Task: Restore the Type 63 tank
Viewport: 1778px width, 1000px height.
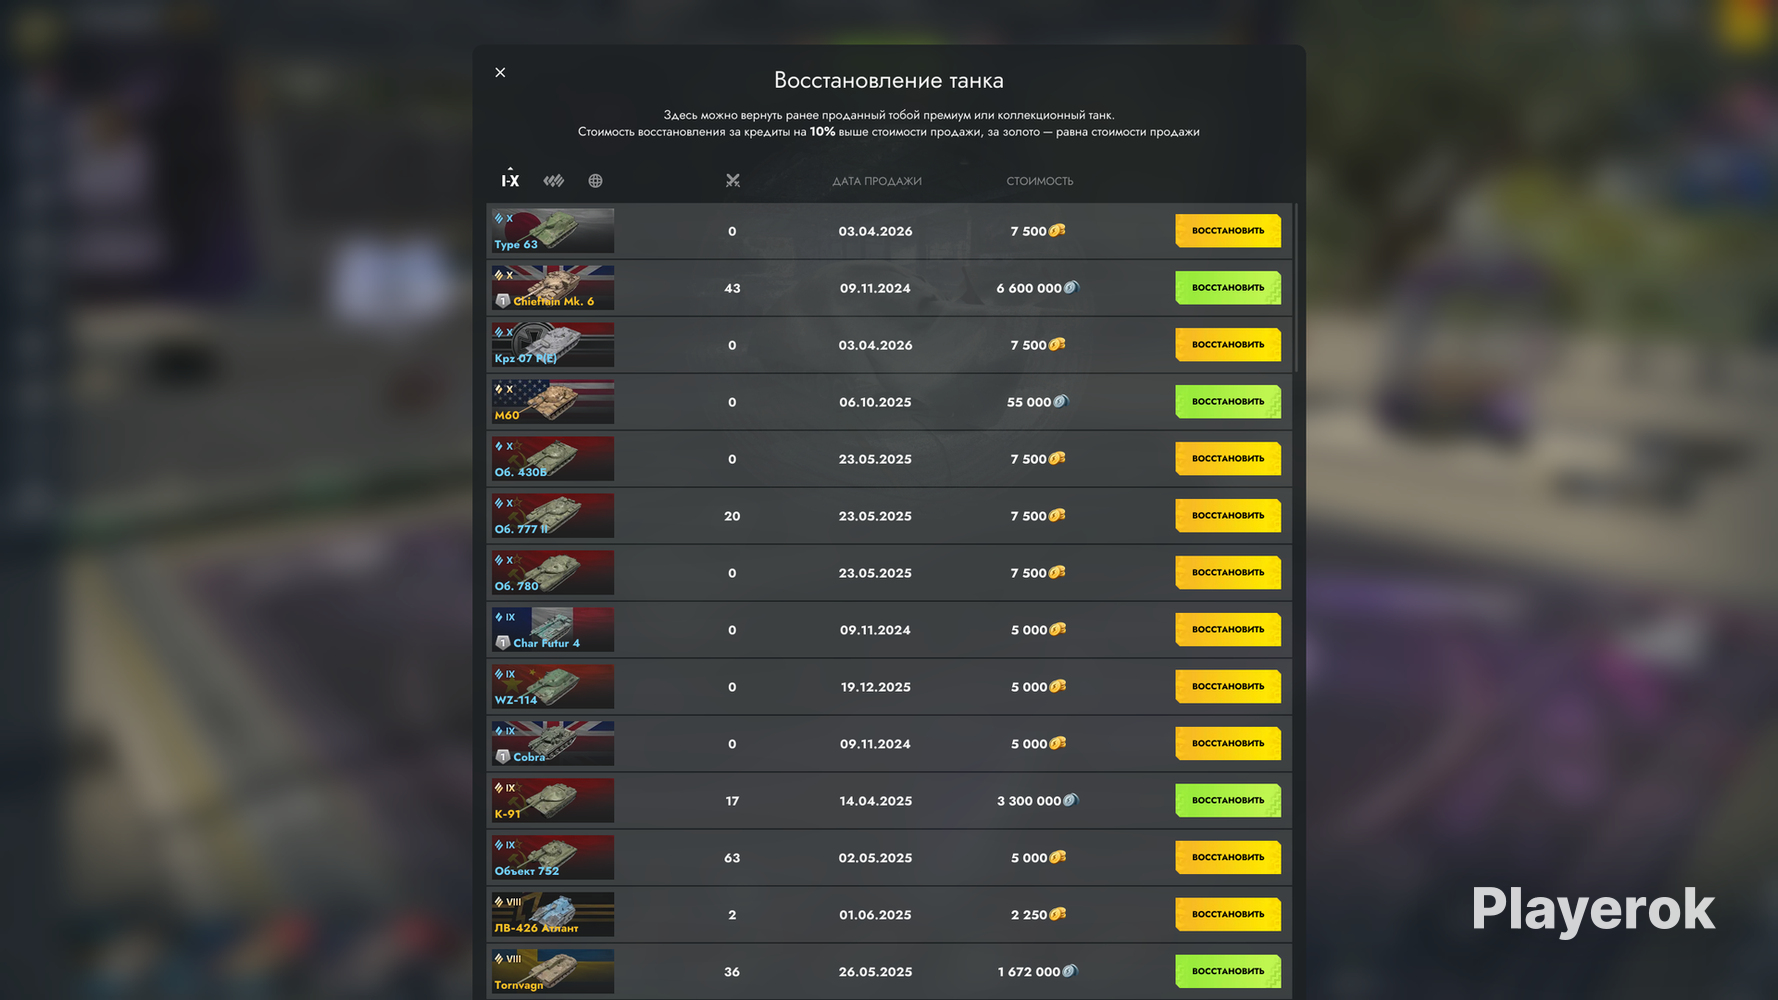Action: [x=1228, y=231]
